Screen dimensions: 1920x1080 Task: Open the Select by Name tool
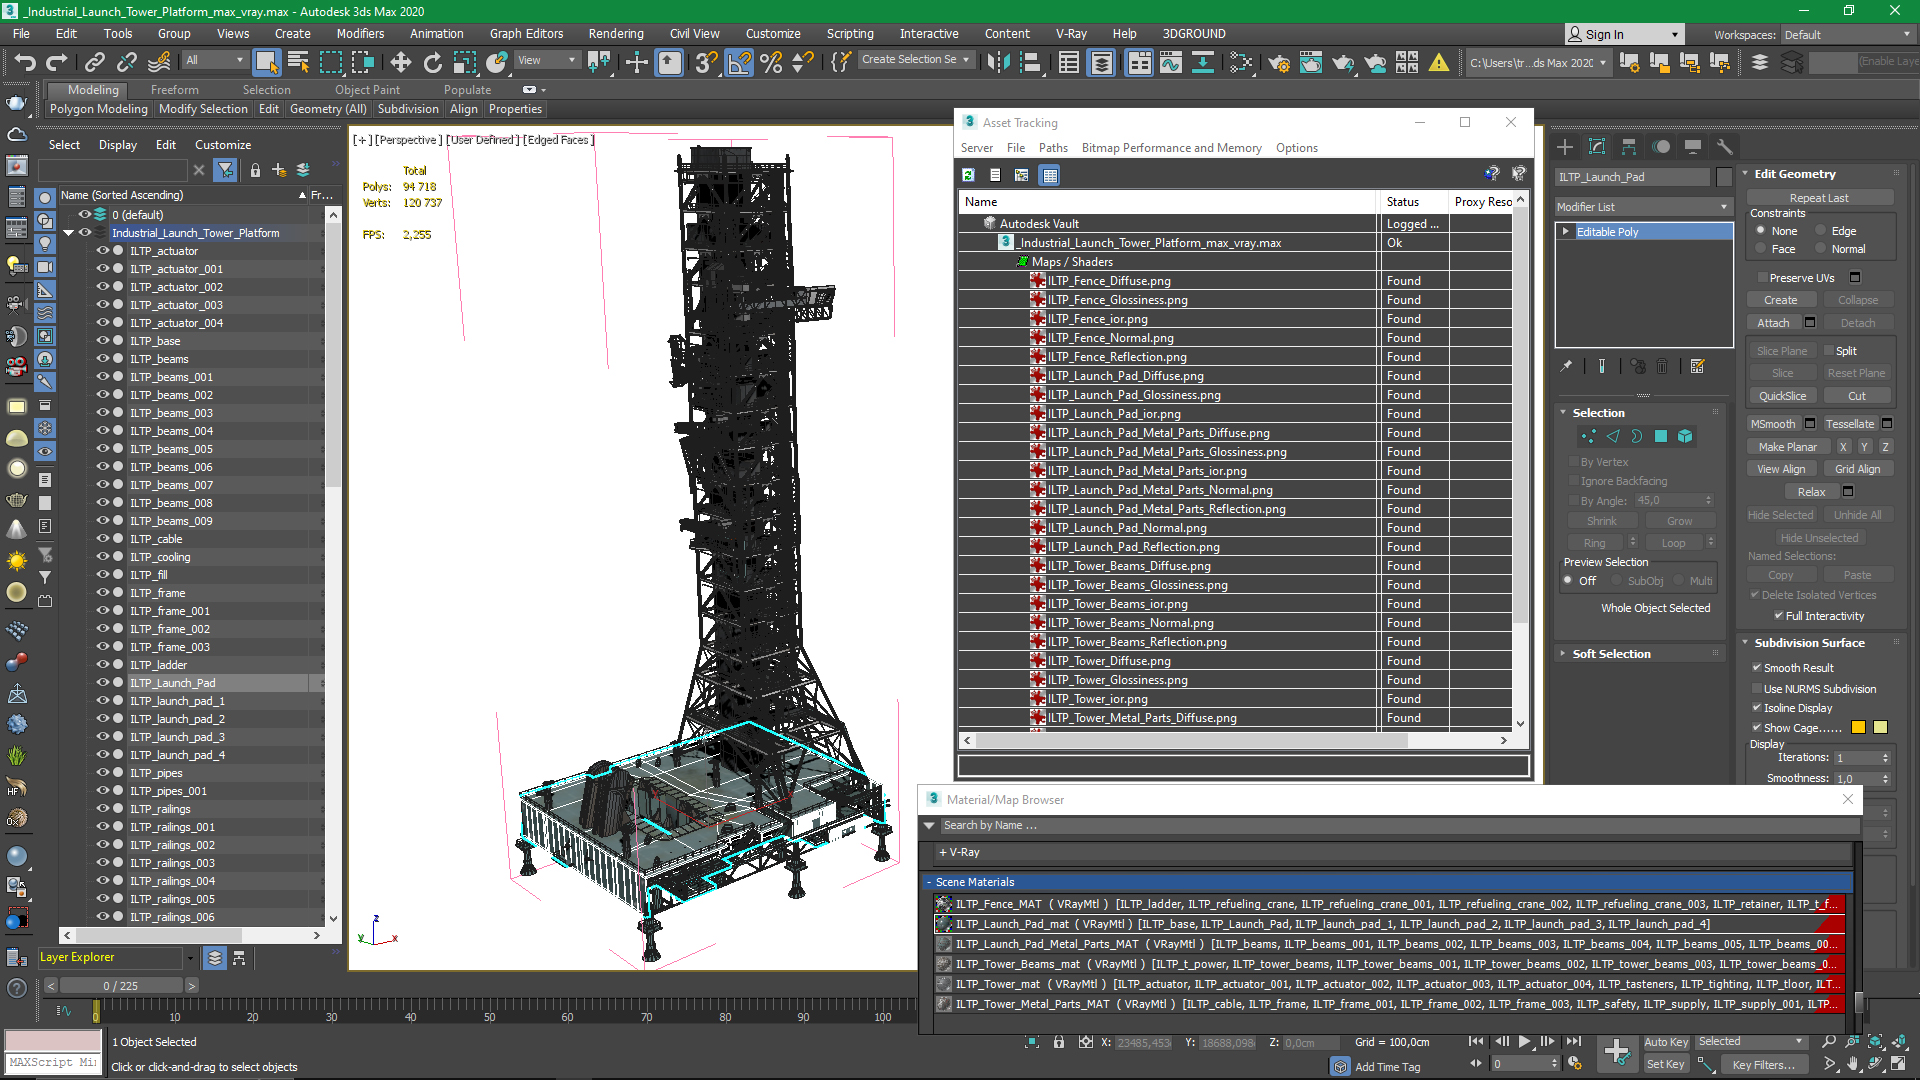[298, 63]
